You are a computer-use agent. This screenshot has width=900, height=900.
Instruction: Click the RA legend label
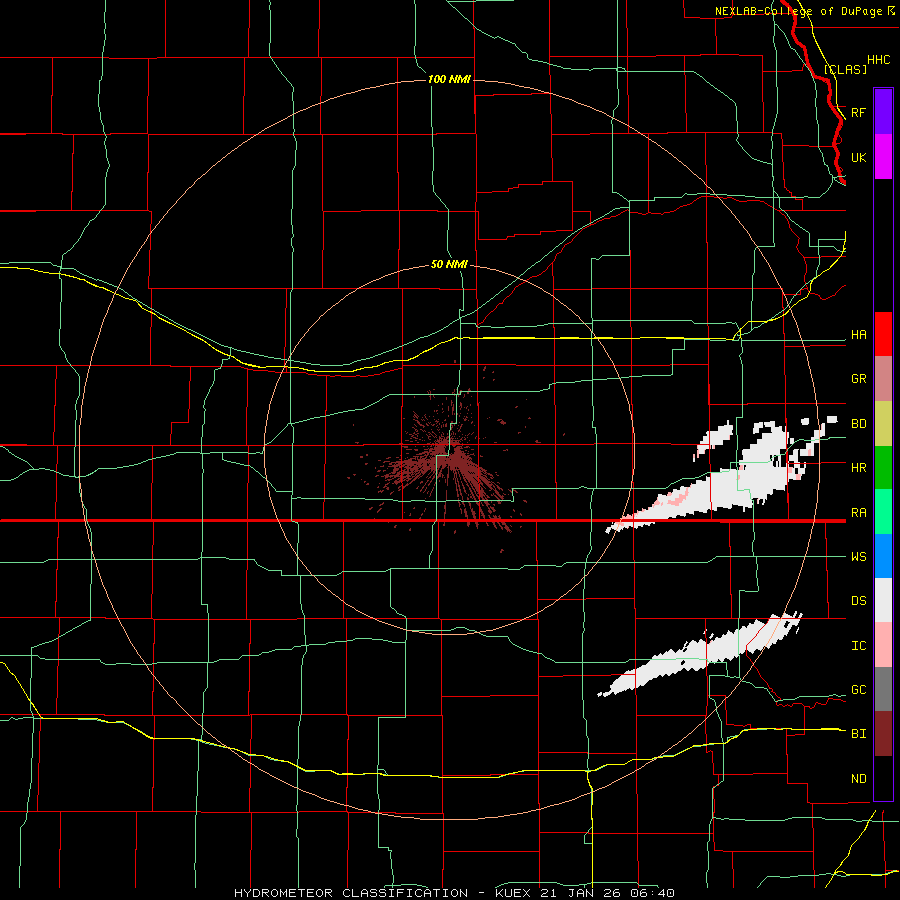click(x=858, y=513)
